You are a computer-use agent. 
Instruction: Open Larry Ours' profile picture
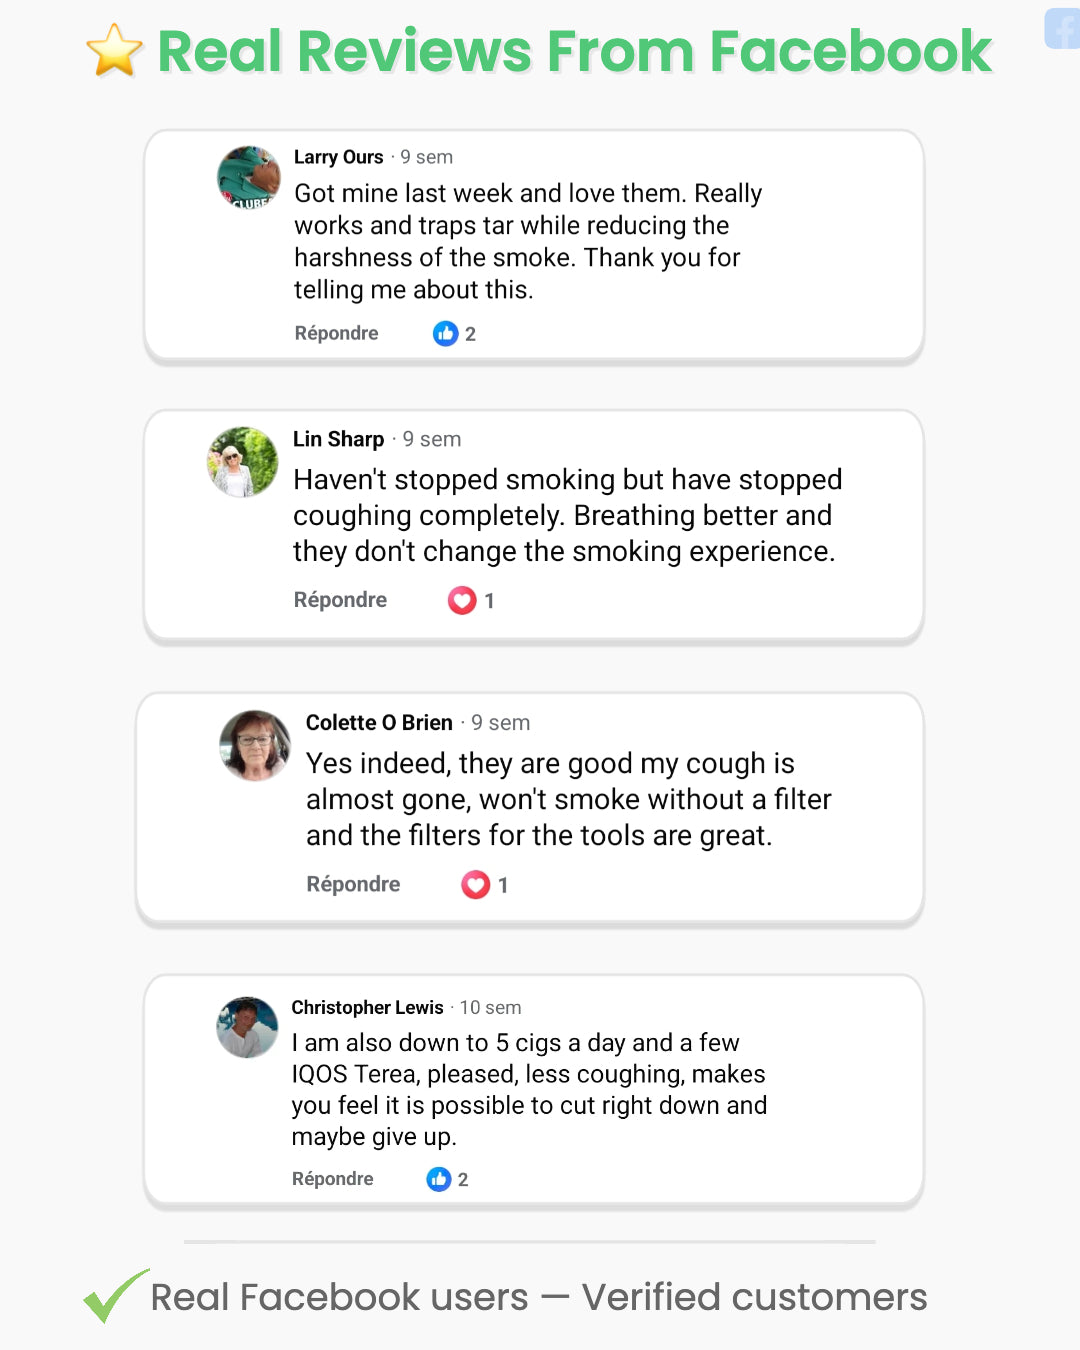[x=249, y=177]
